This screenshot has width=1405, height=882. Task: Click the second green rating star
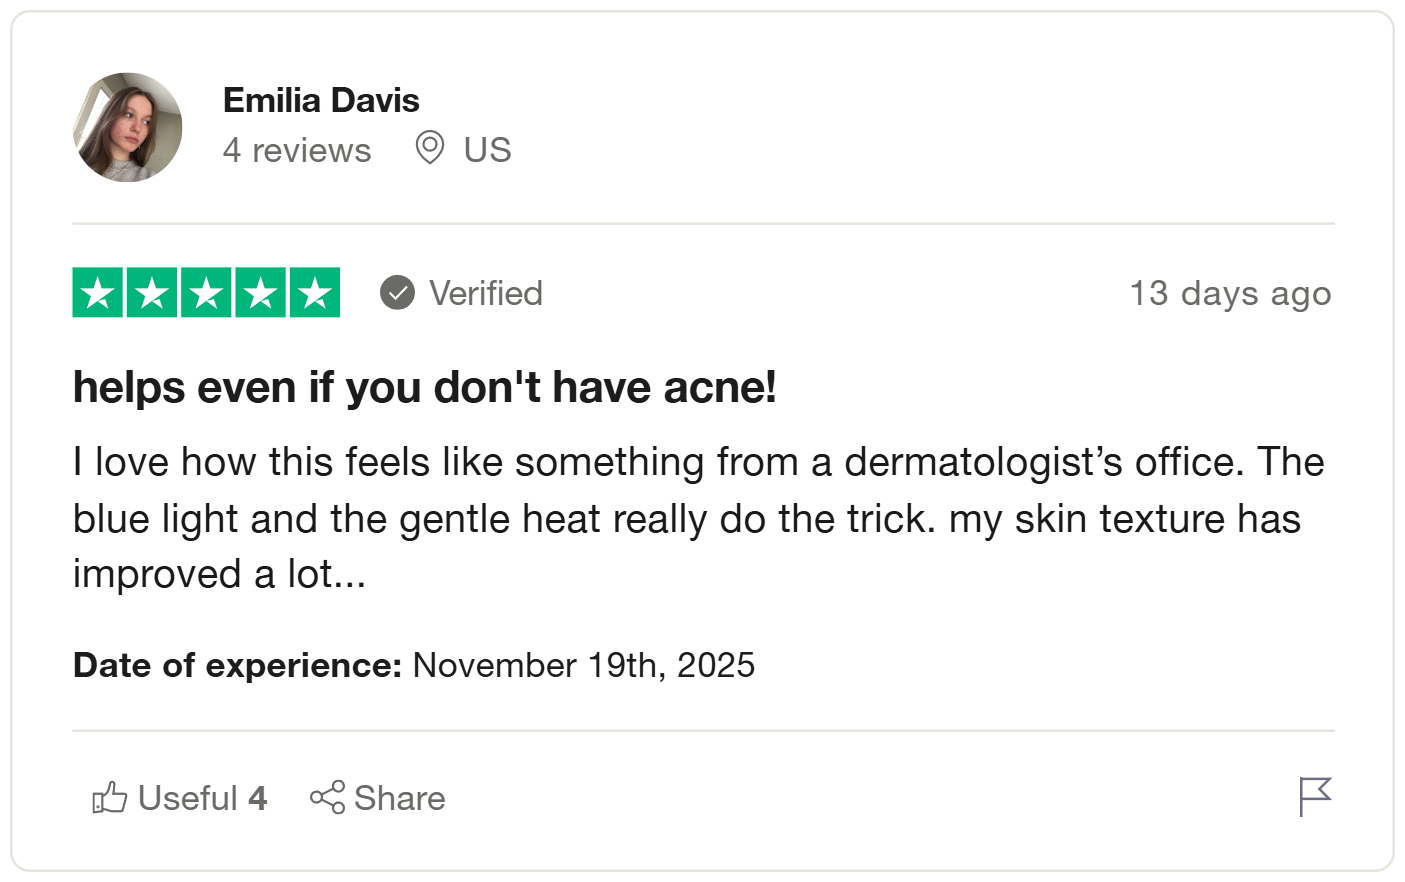pyautogui.click(x=152, y=293)
